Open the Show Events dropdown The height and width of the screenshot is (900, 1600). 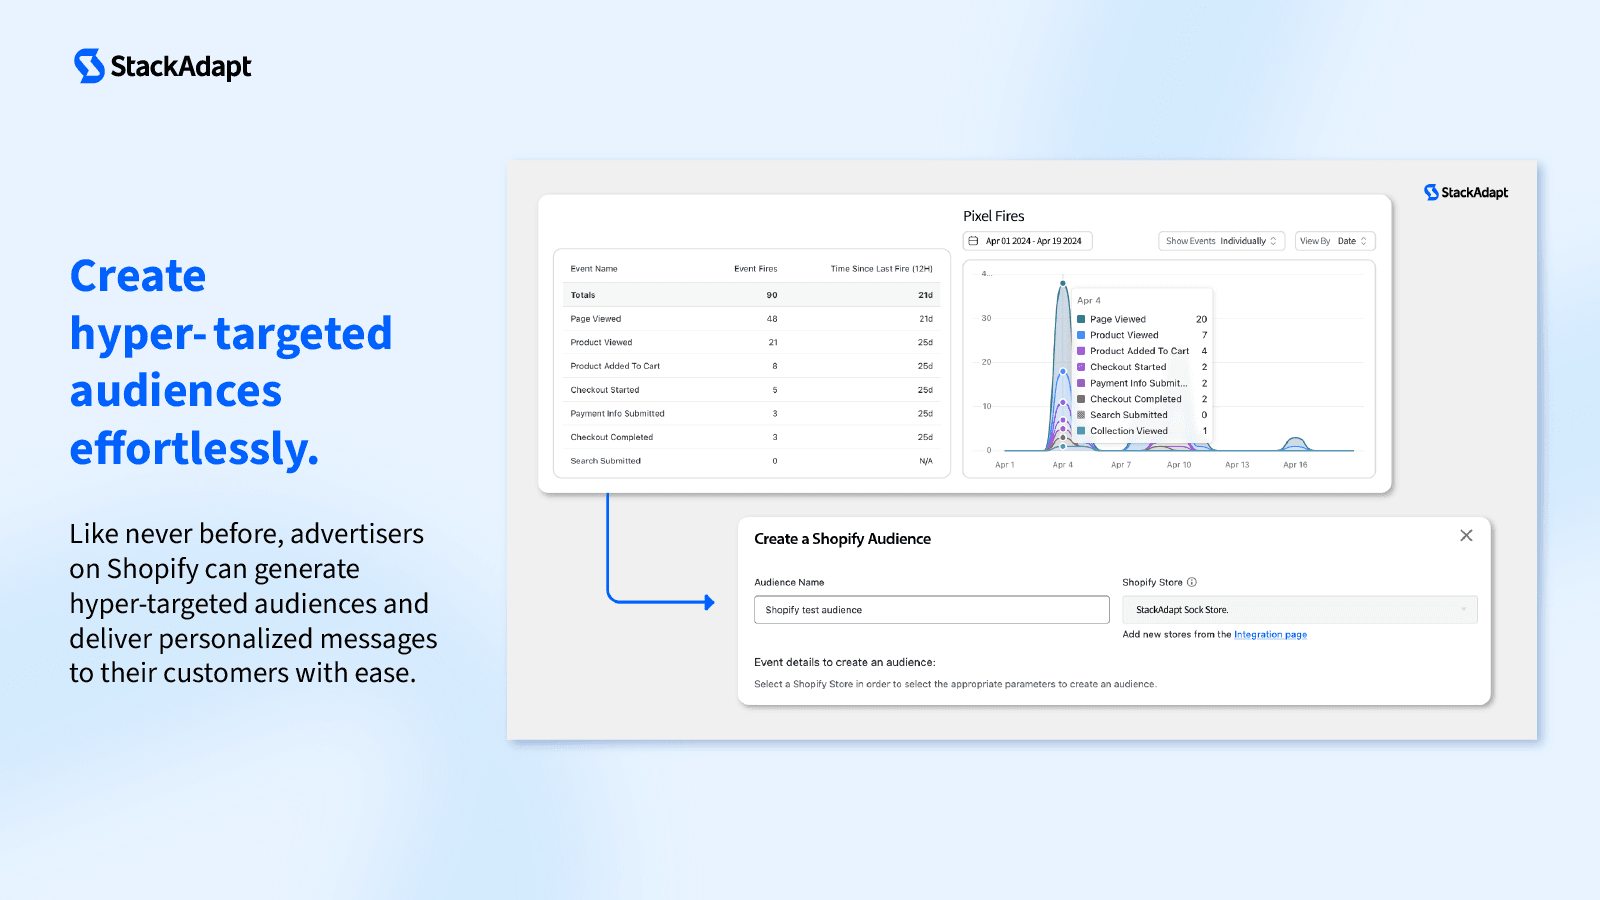[1222, 241]
